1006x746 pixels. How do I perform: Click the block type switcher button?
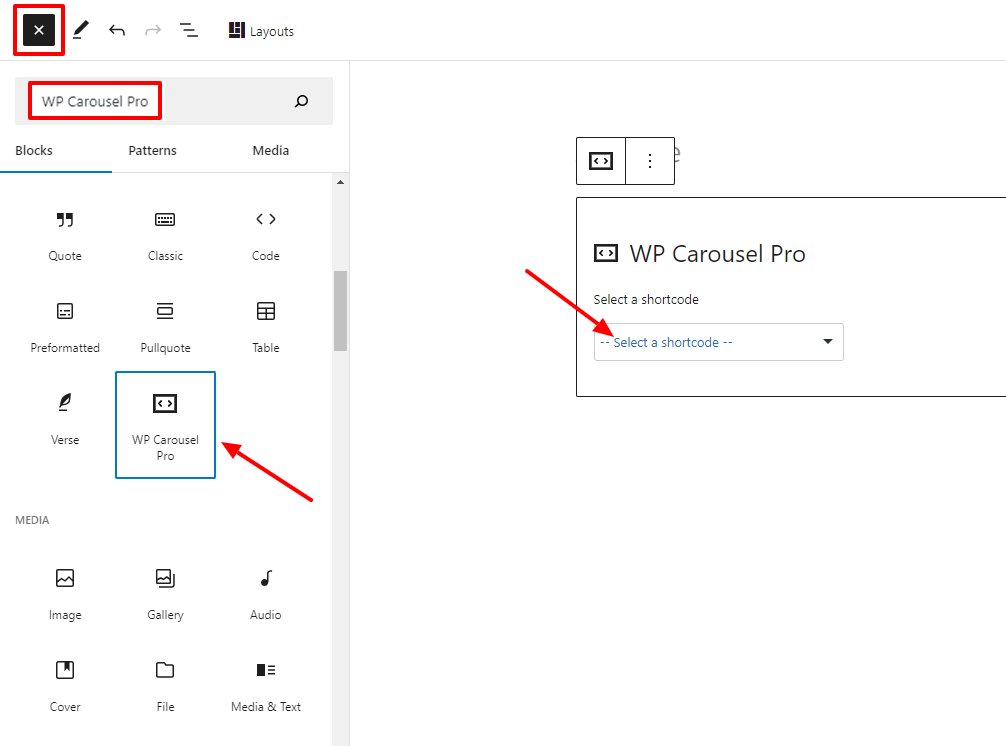[x=601, y=161]
